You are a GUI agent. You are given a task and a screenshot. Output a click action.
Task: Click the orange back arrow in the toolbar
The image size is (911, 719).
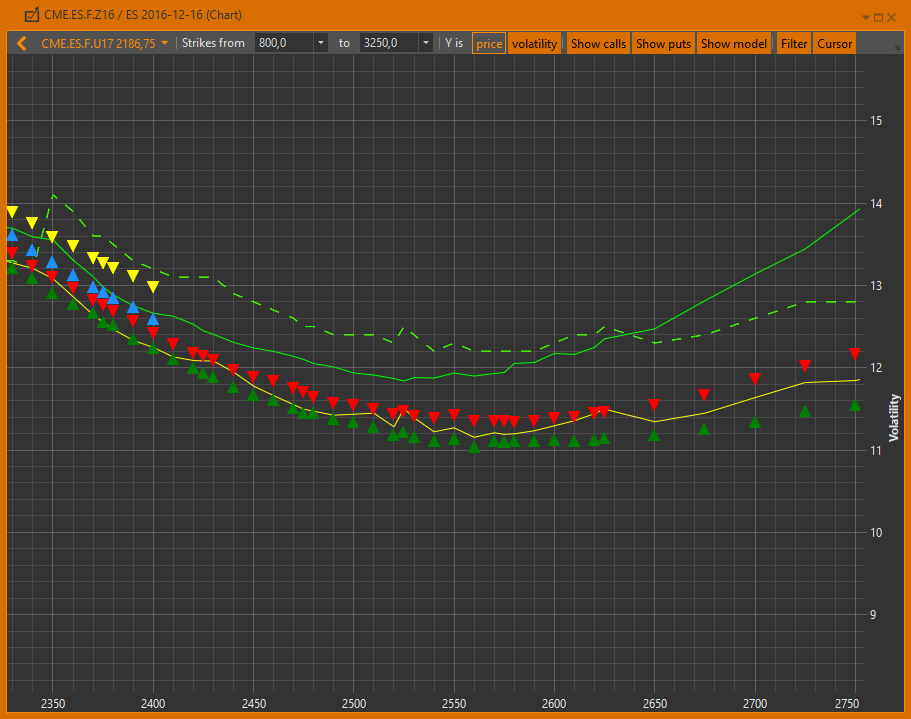coord(21,44)
